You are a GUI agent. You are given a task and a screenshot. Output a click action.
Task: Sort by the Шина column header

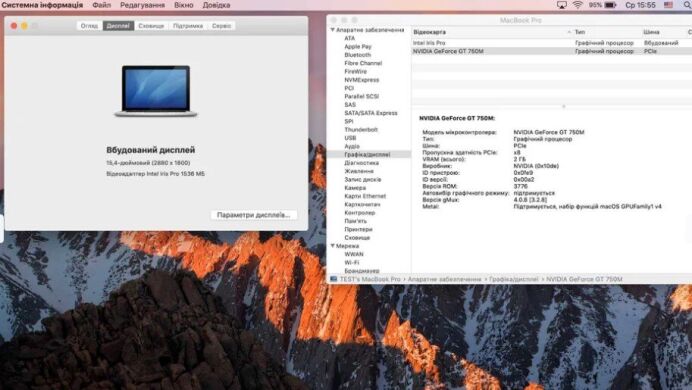(x=663, y=32)
